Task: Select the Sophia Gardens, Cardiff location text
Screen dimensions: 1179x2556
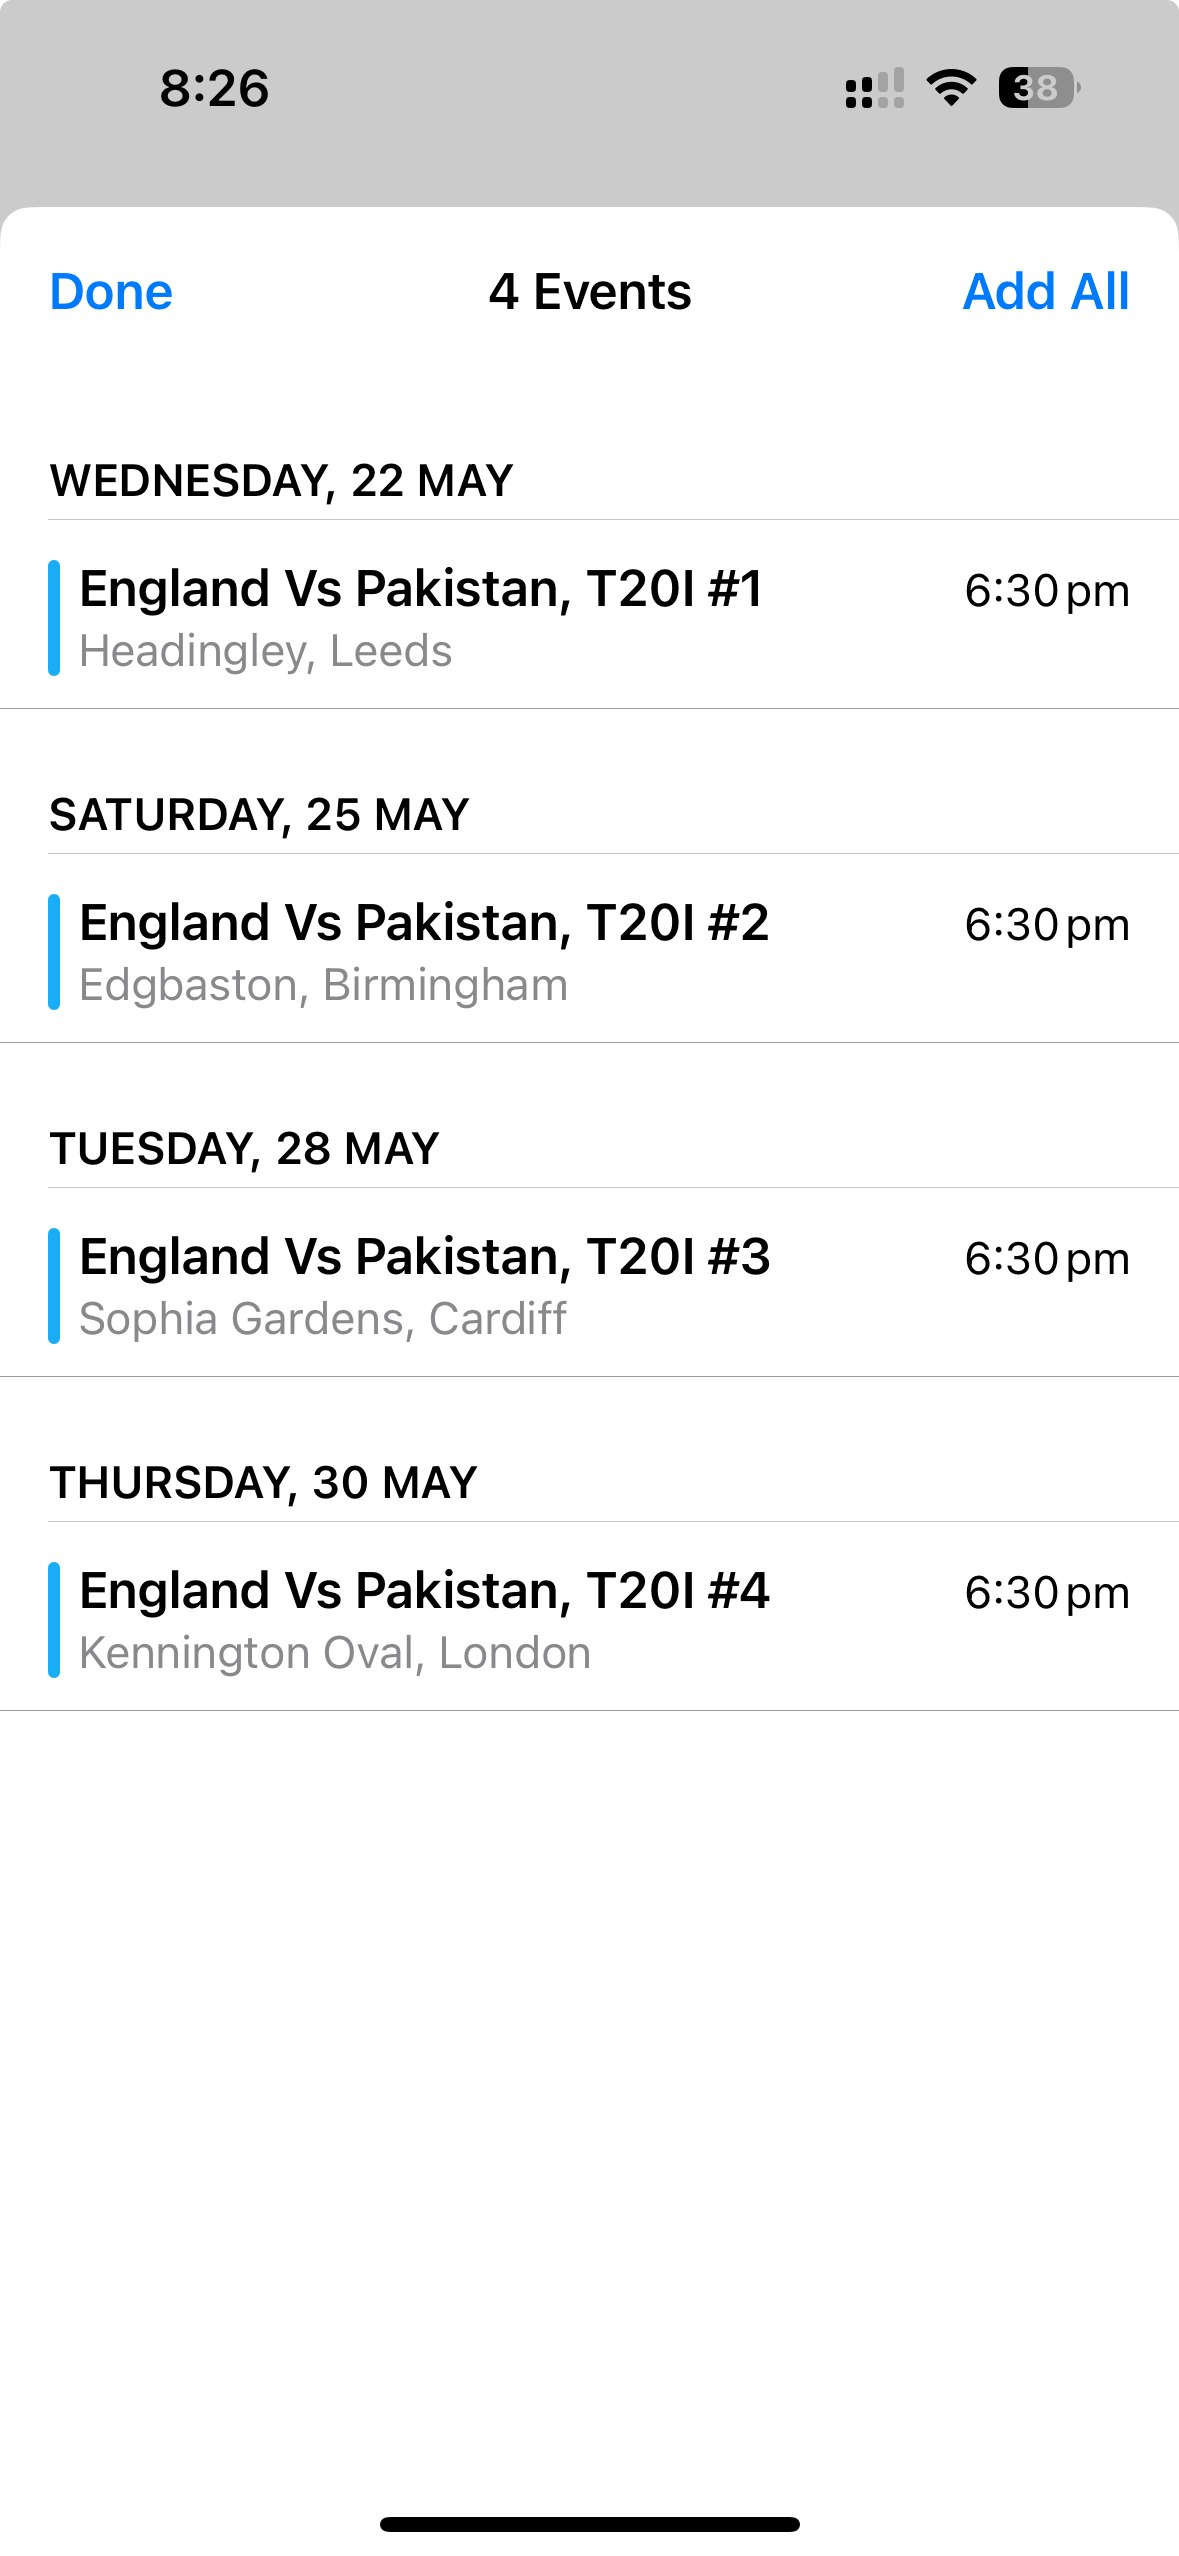Action: coord(322,1319)
